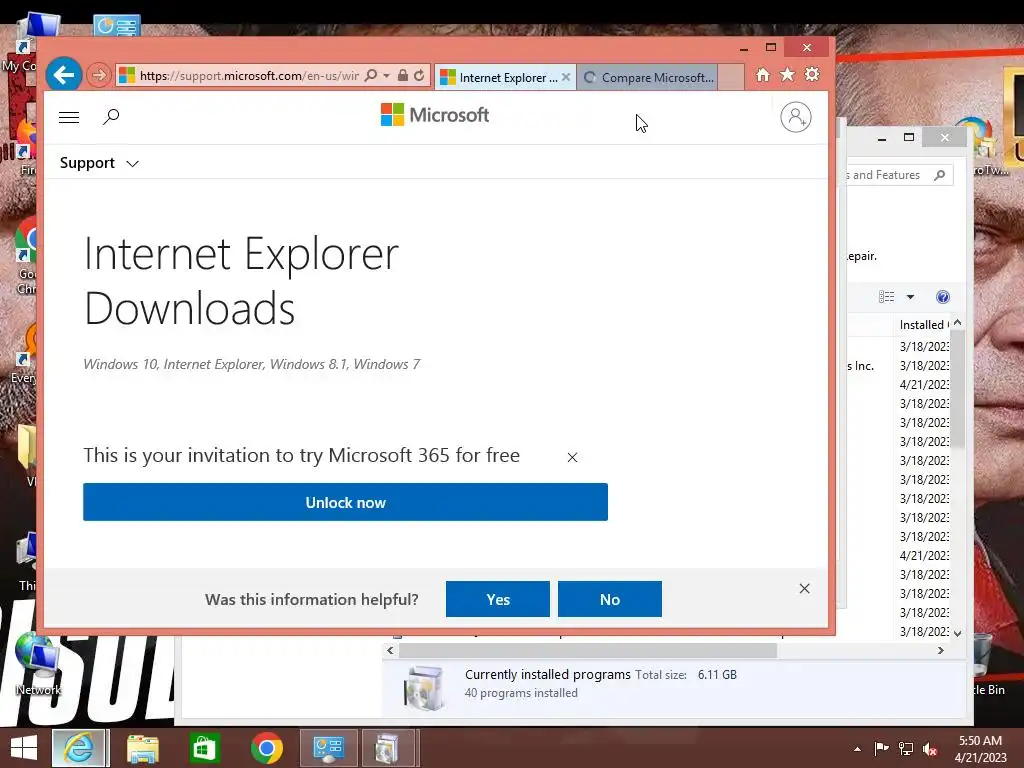This screenshot has width=1024, height=768.
Task: Click the security lock icon in address bar
Action: pyautogui.click(x=403, y=75)
